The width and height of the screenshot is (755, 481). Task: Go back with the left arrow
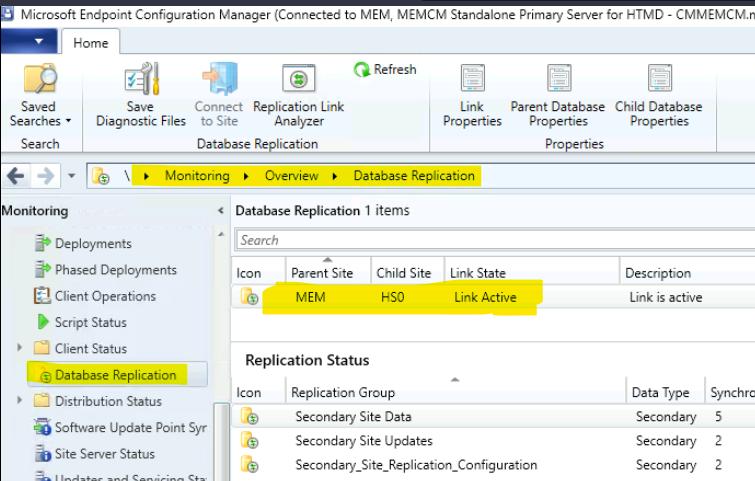tap(15, 176)
